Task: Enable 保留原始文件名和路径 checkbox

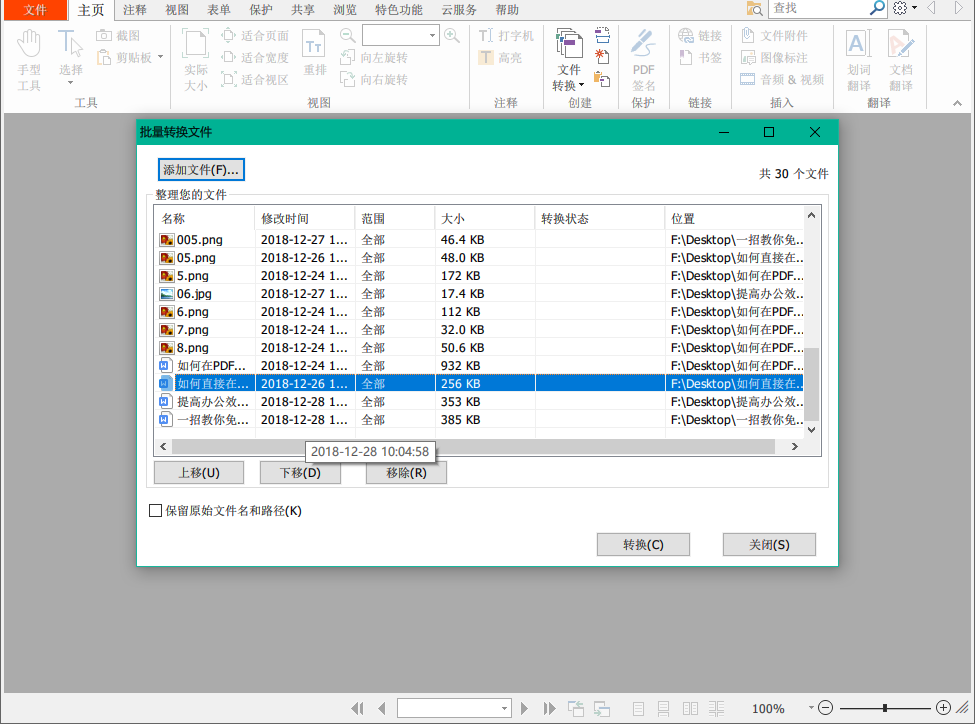Action: coord(156,510)
